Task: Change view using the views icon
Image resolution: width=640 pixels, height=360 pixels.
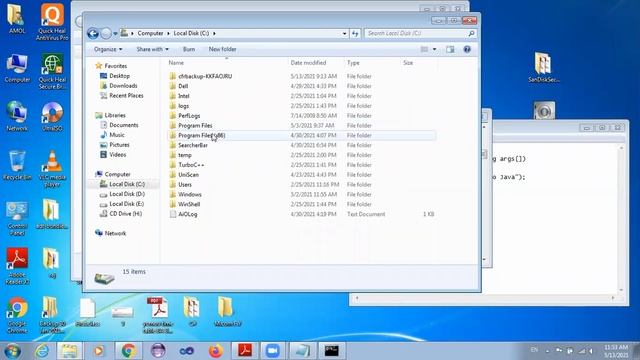Action: tap(424, 49)
